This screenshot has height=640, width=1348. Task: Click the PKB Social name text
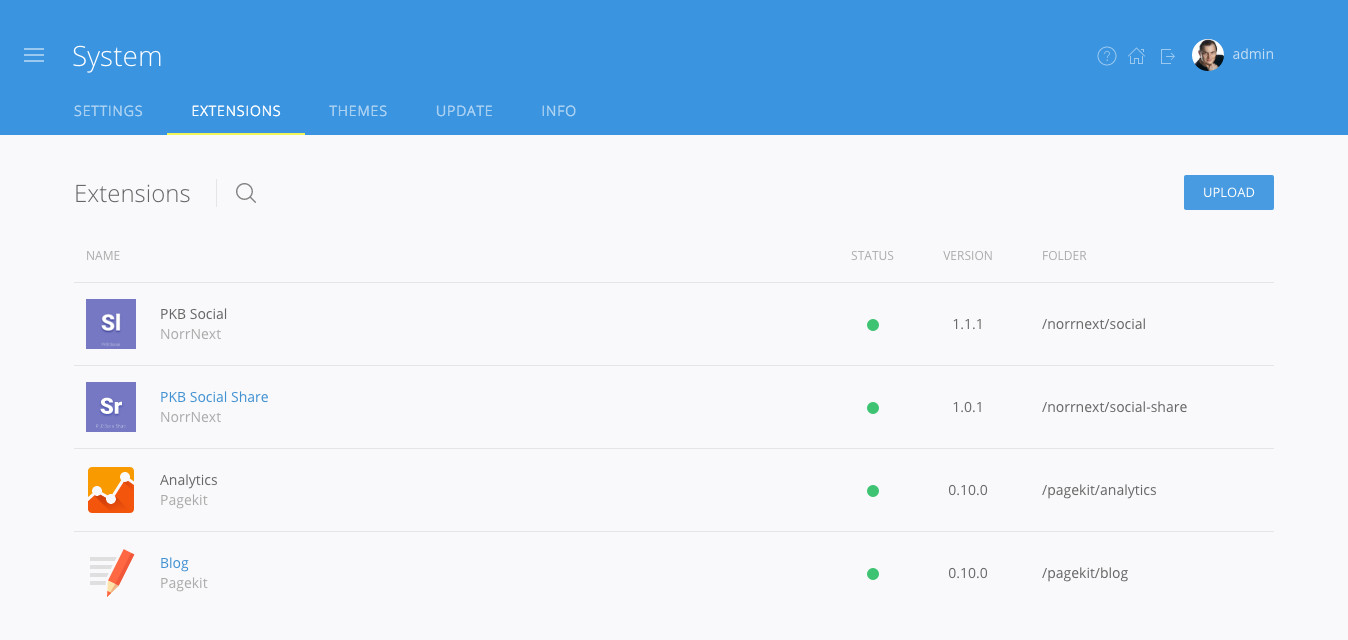pyautogui.click(x=194, y=314)
